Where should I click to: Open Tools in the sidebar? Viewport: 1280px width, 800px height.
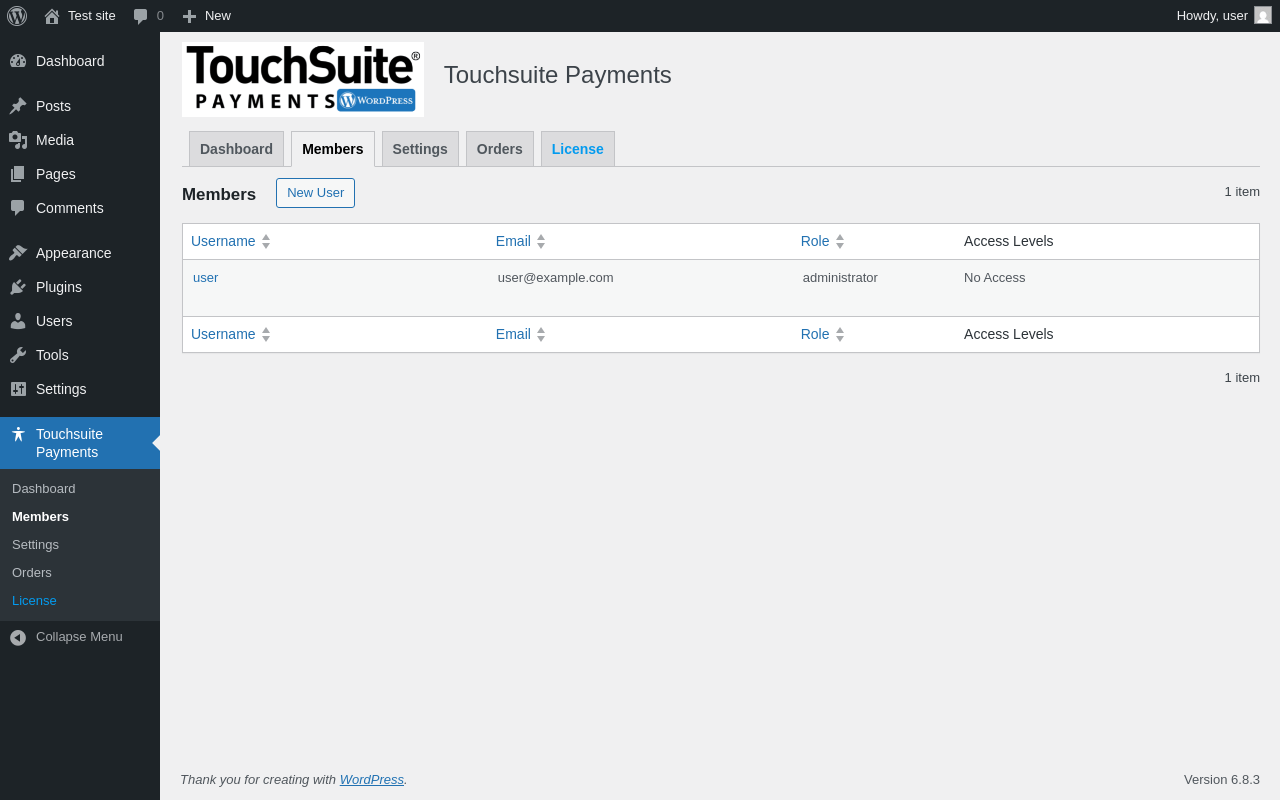click(52, 355)
